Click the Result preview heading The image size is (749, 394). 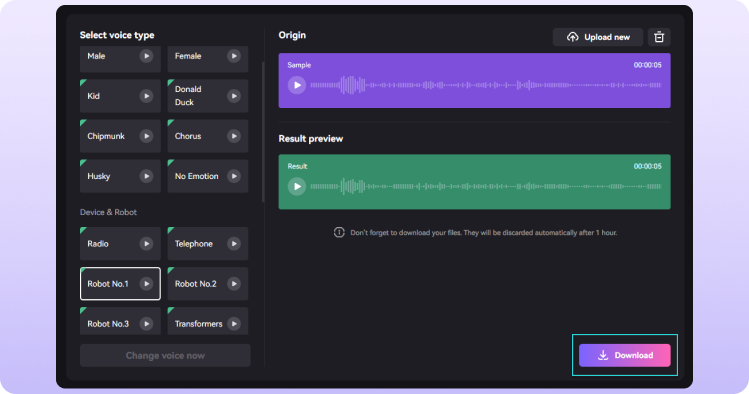coord(310,138)
